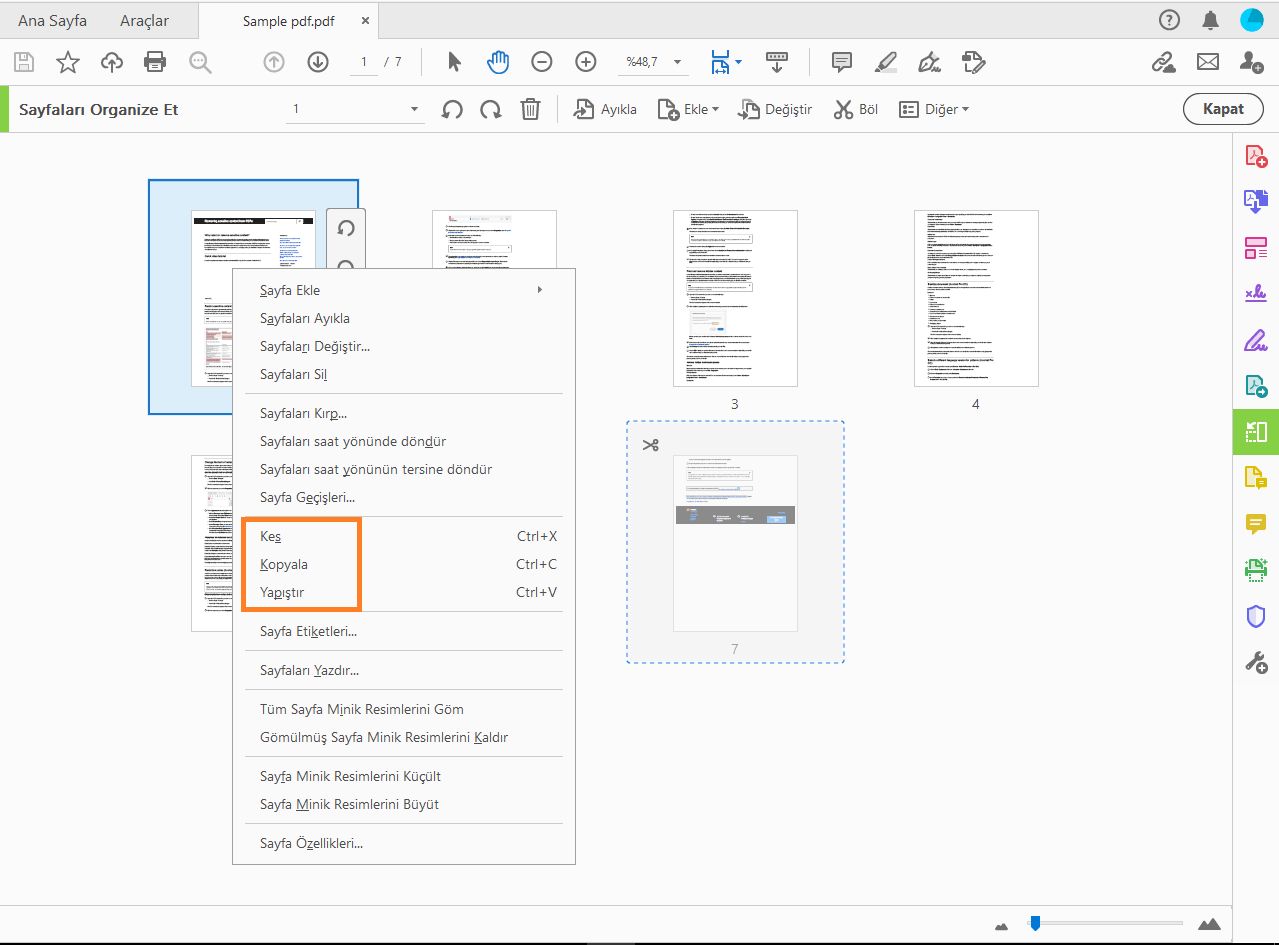Click the zoom in plus icon

pyautogui.click(x=586, y=62)
